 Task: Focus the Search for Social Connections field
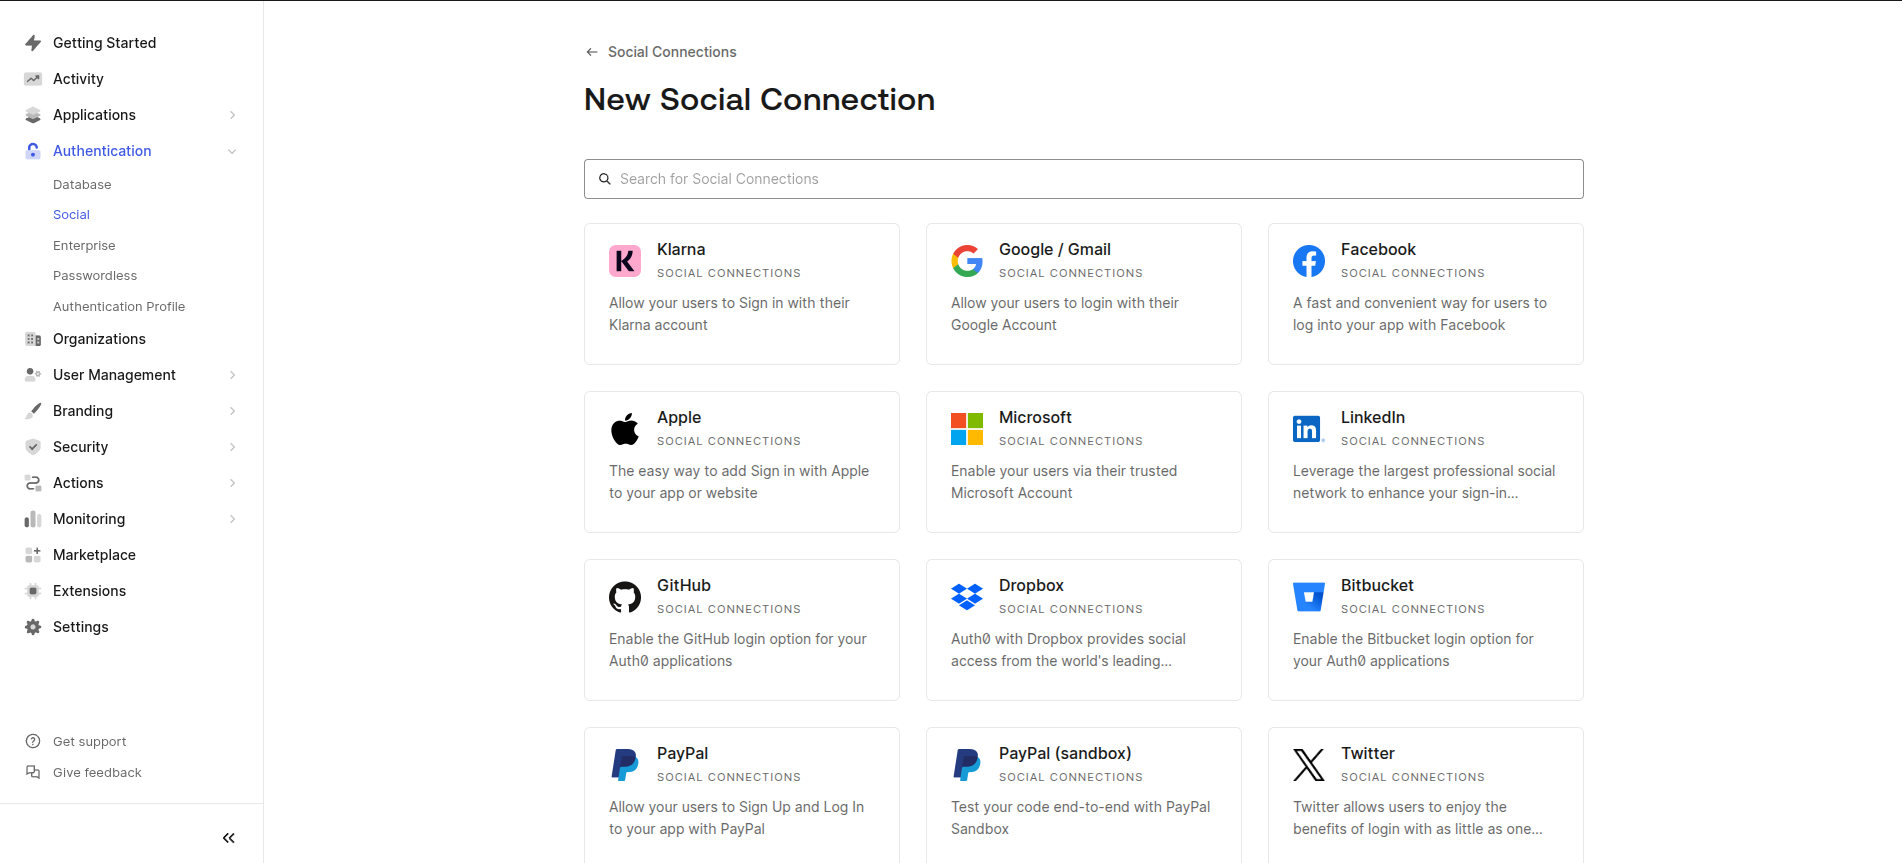(1083, 179)
